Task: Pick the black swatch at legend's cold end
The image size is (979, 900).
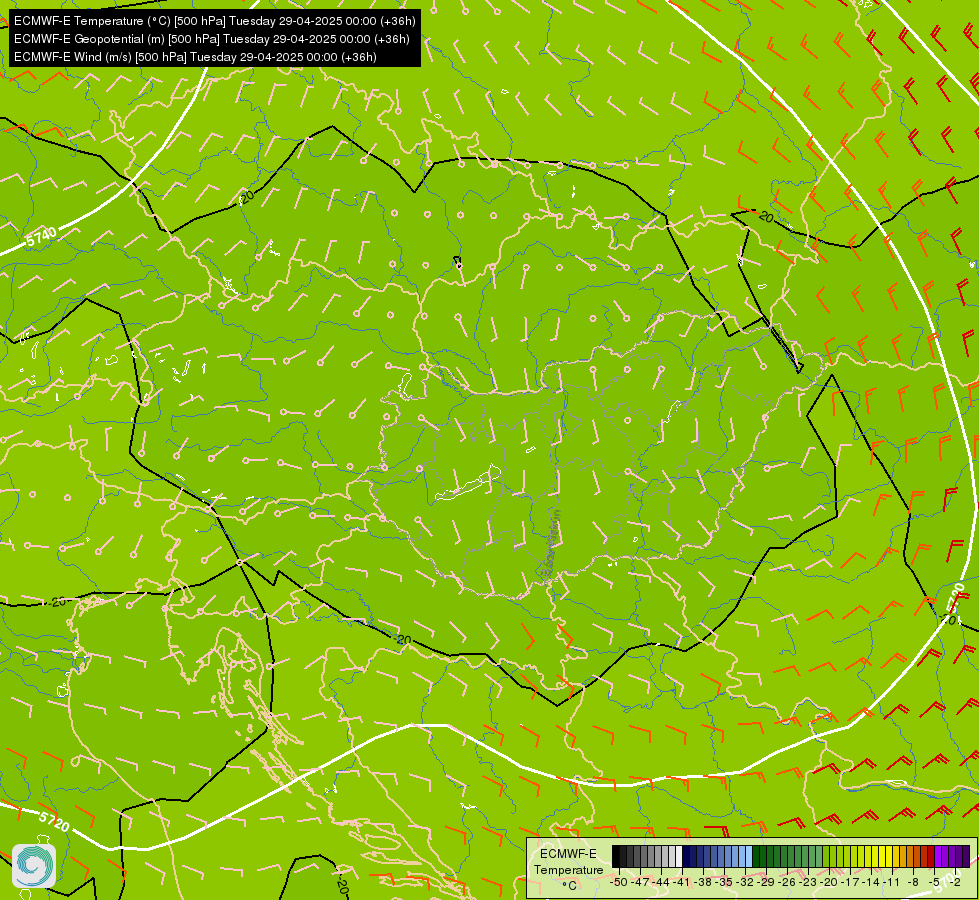Action: point(616,856)
